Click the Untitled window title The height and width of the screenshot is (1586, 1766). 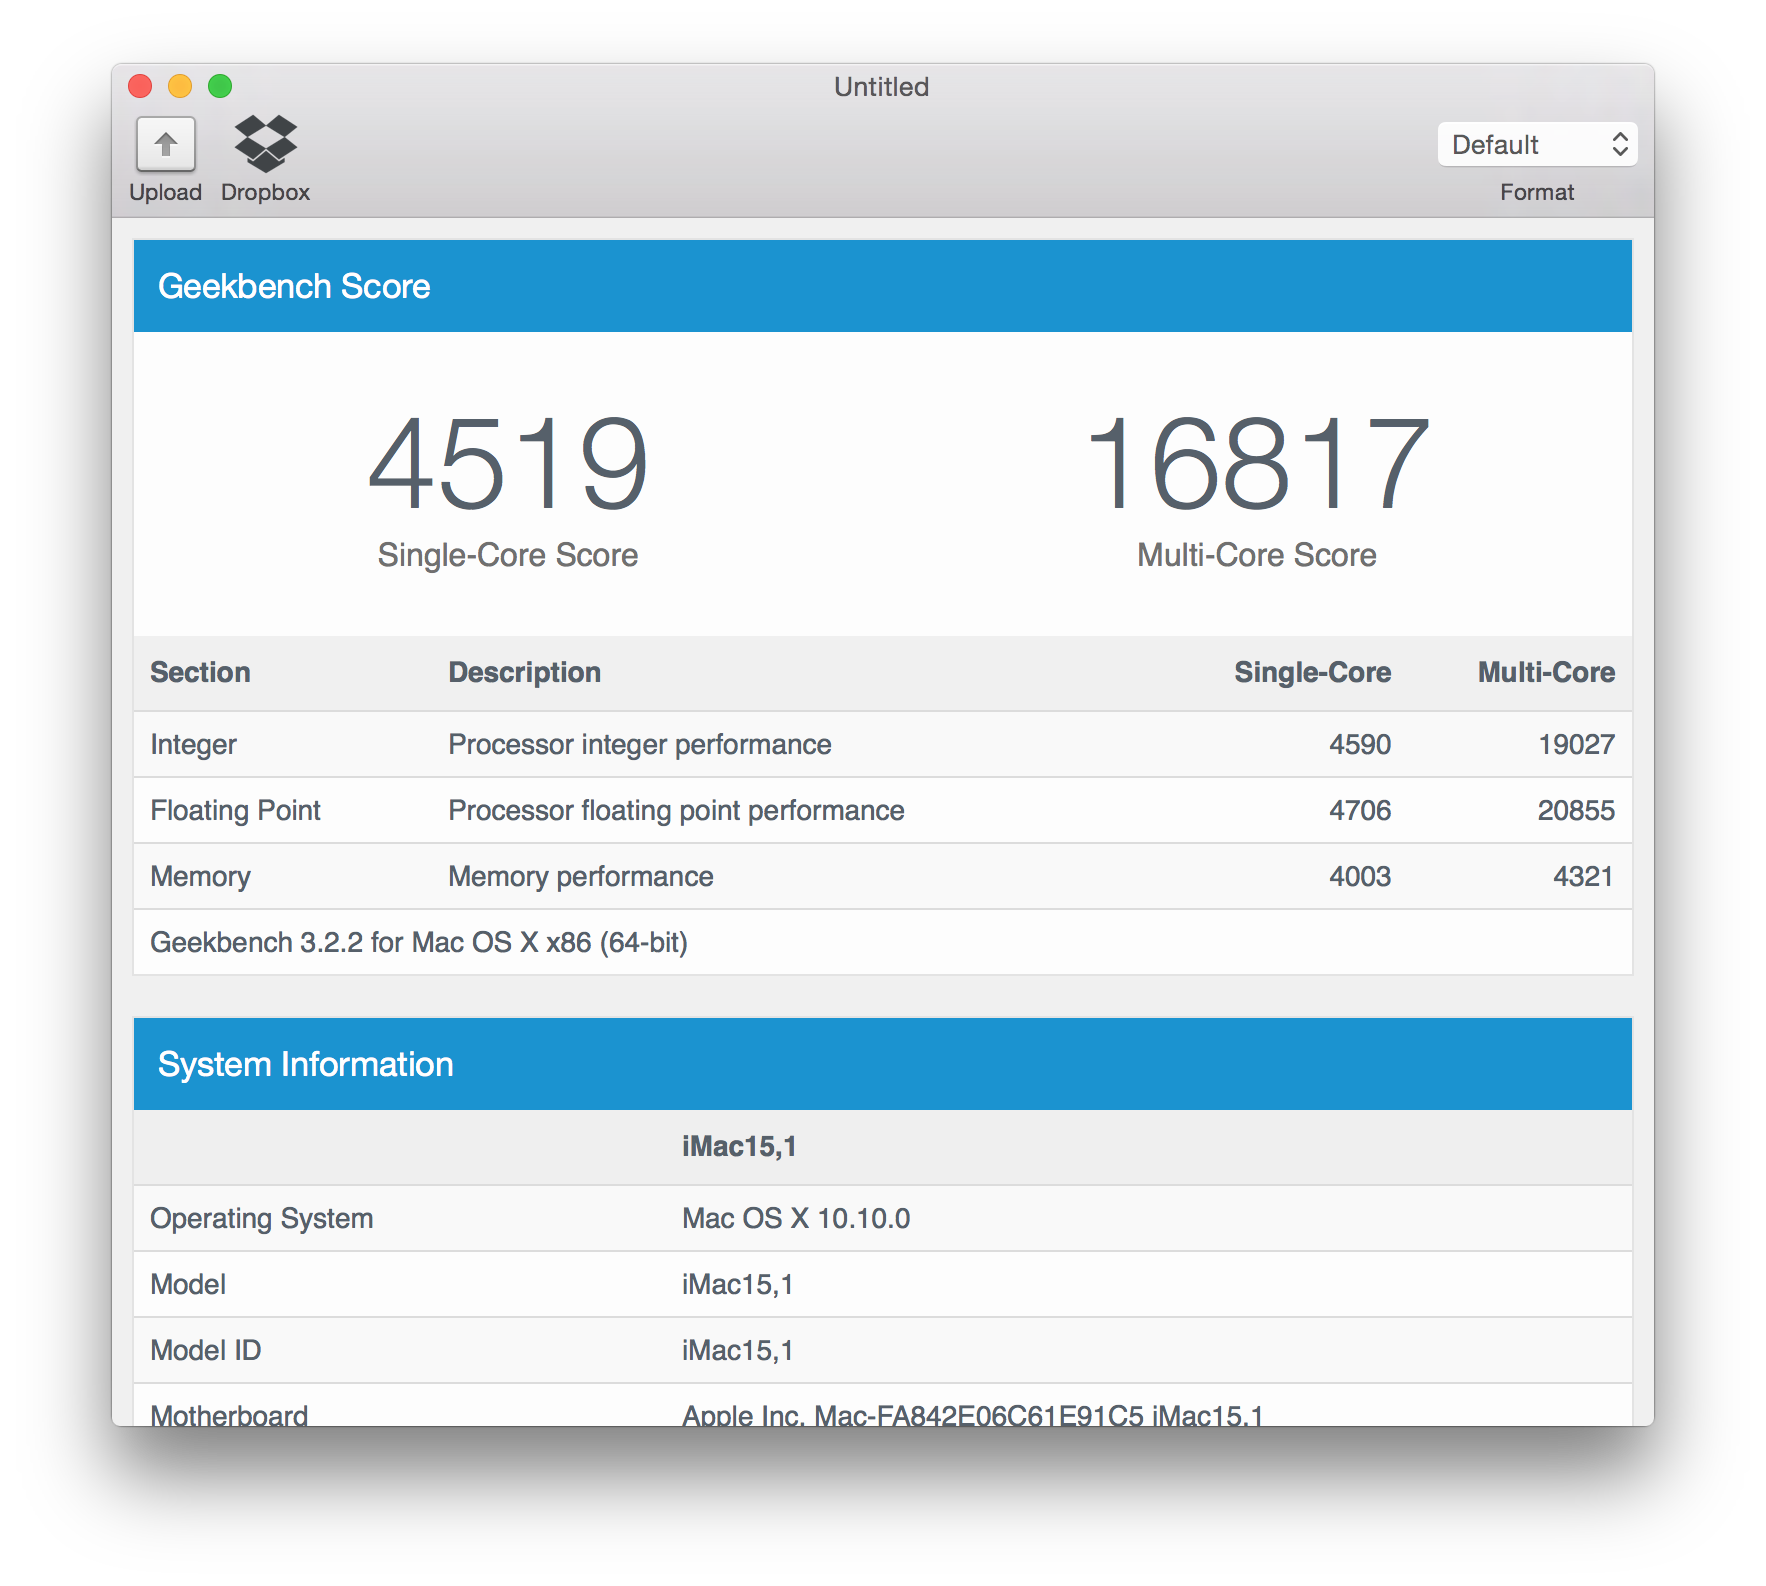click(881, 87)
